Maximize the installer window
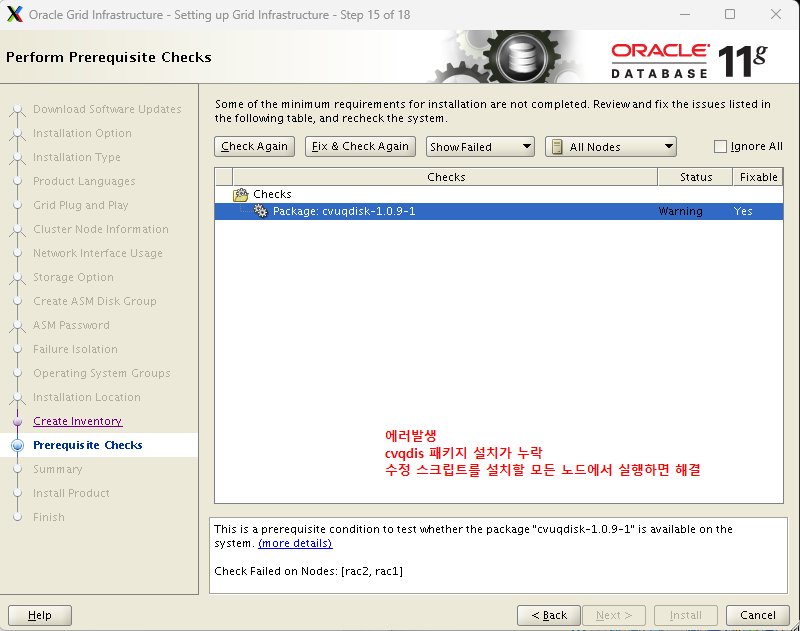800x631 pixels. coord(730,14)
